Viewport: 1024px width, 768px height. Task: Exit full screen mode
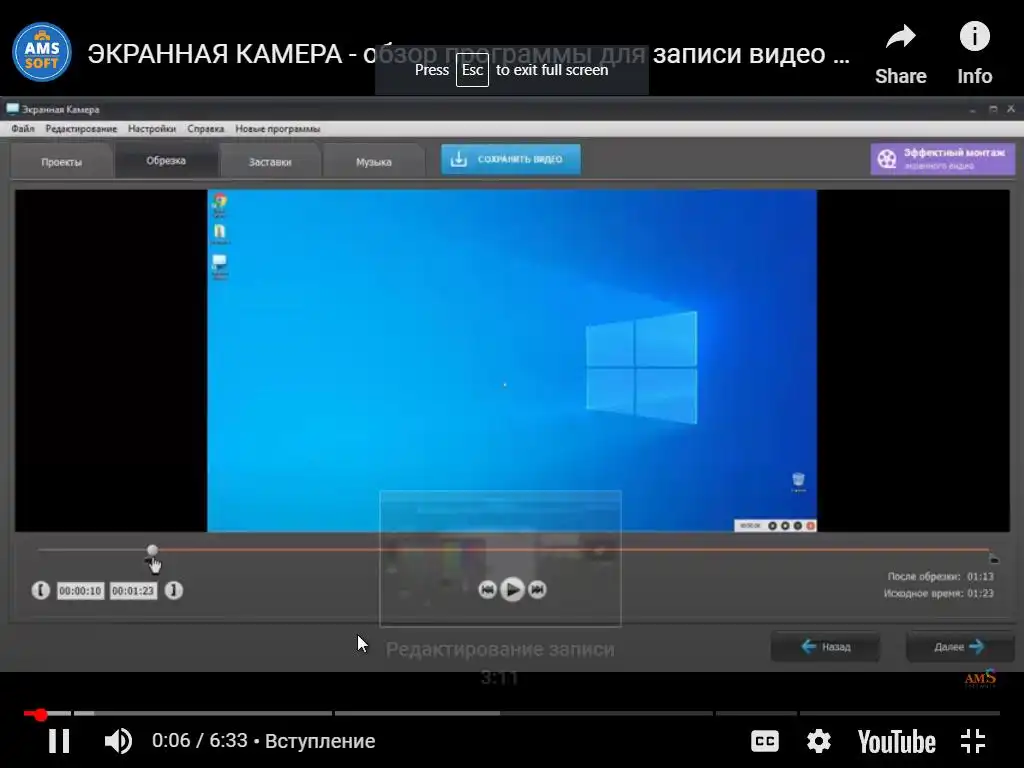(x=973, y=741)
